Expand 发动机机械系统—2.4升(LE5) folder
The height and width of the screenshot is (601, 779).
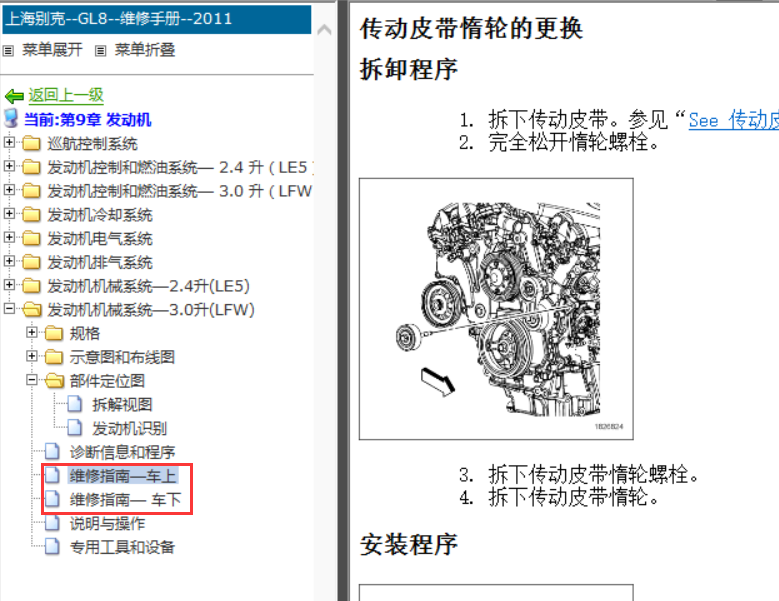(9, 285)
